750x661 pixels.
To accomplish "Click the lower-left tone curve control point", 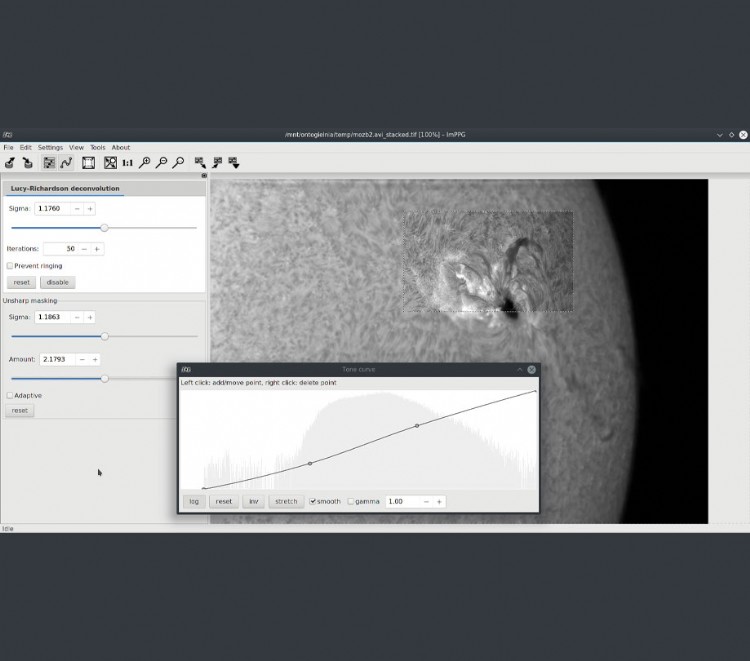I will [310, 463].
